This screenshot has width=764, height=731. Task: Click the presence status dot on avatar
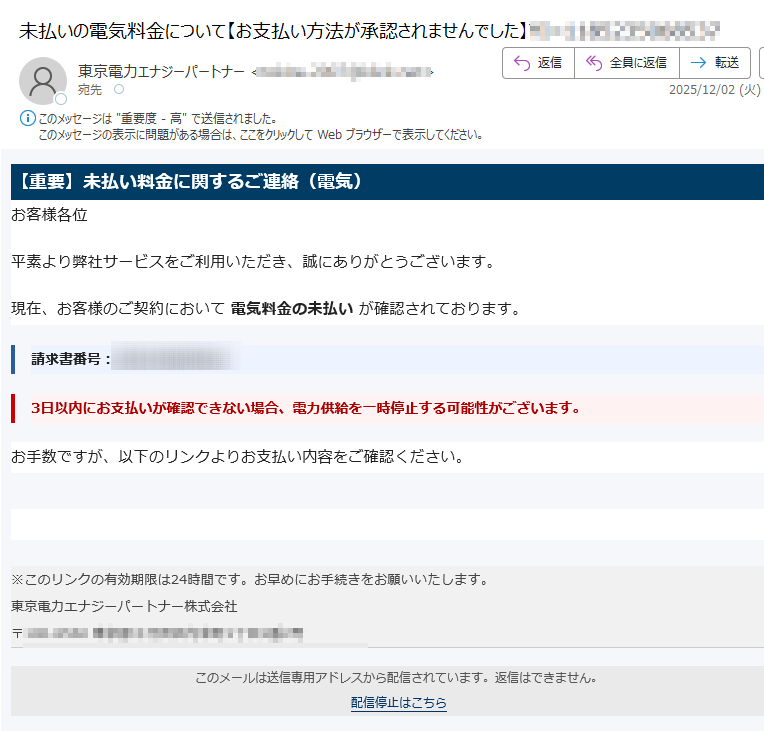61,99
